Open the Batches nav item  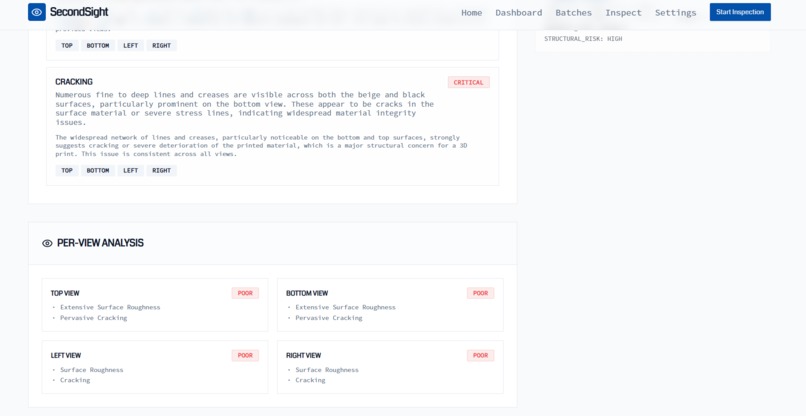[x=573, y=12]
